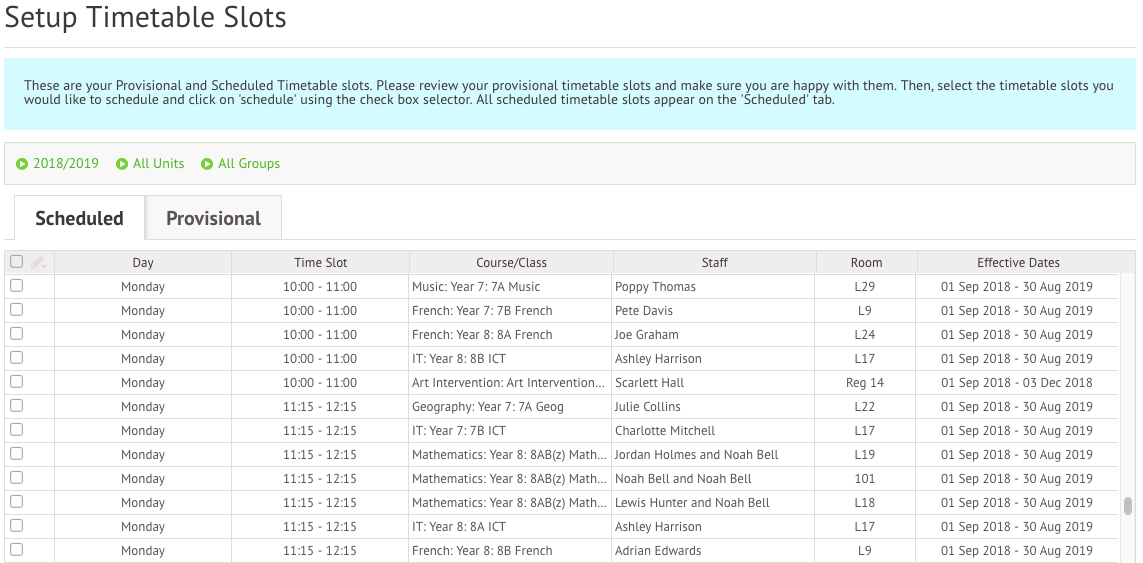Expand the All Groups filter

tap(248, 163)
